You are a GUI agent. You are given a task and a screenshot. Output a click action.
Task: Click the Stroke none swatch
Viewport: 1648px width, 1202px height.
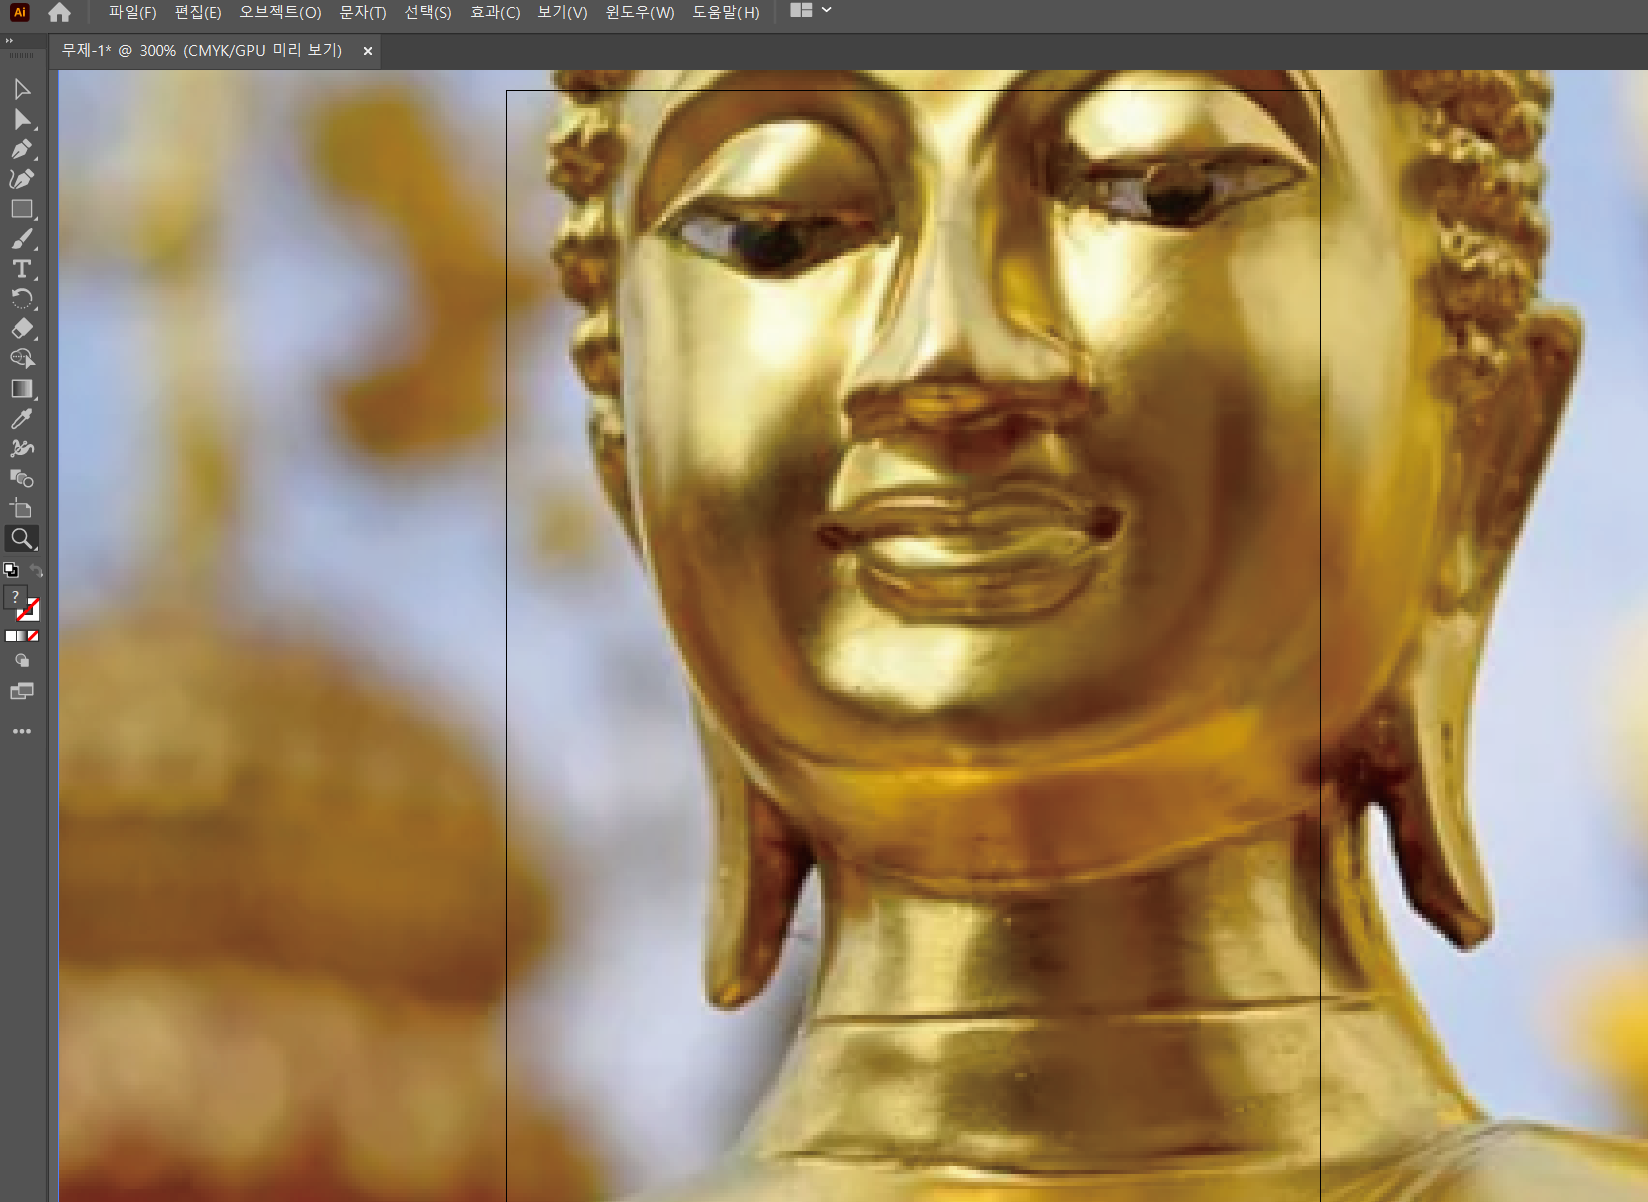click(29, 610)
